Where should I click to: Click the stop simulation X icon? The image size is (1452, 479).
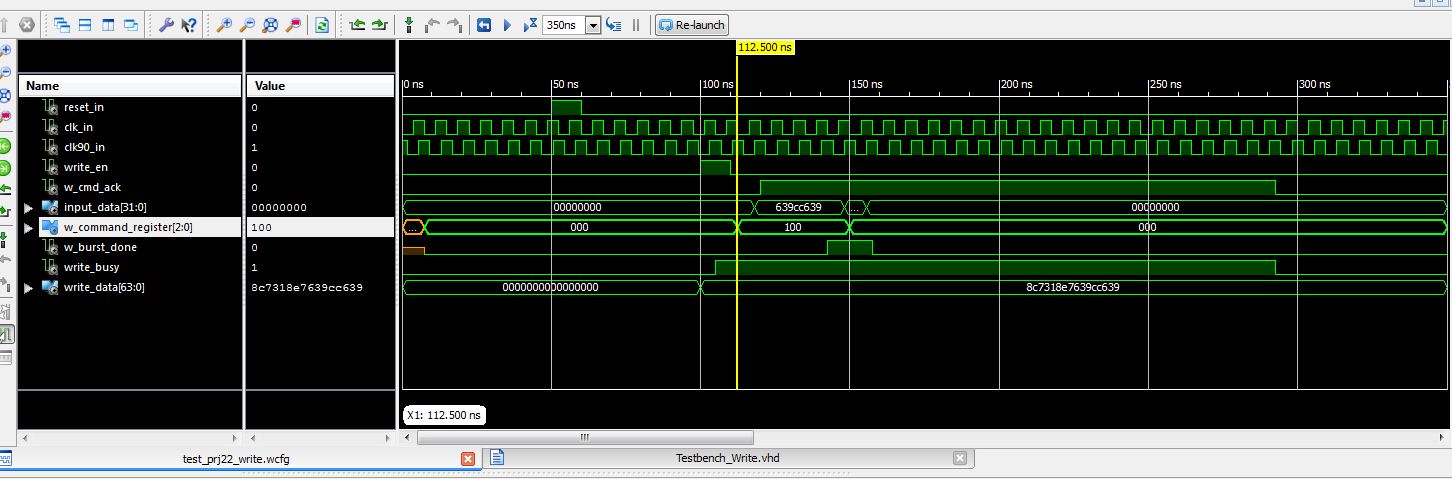click(x=27, y=24)
